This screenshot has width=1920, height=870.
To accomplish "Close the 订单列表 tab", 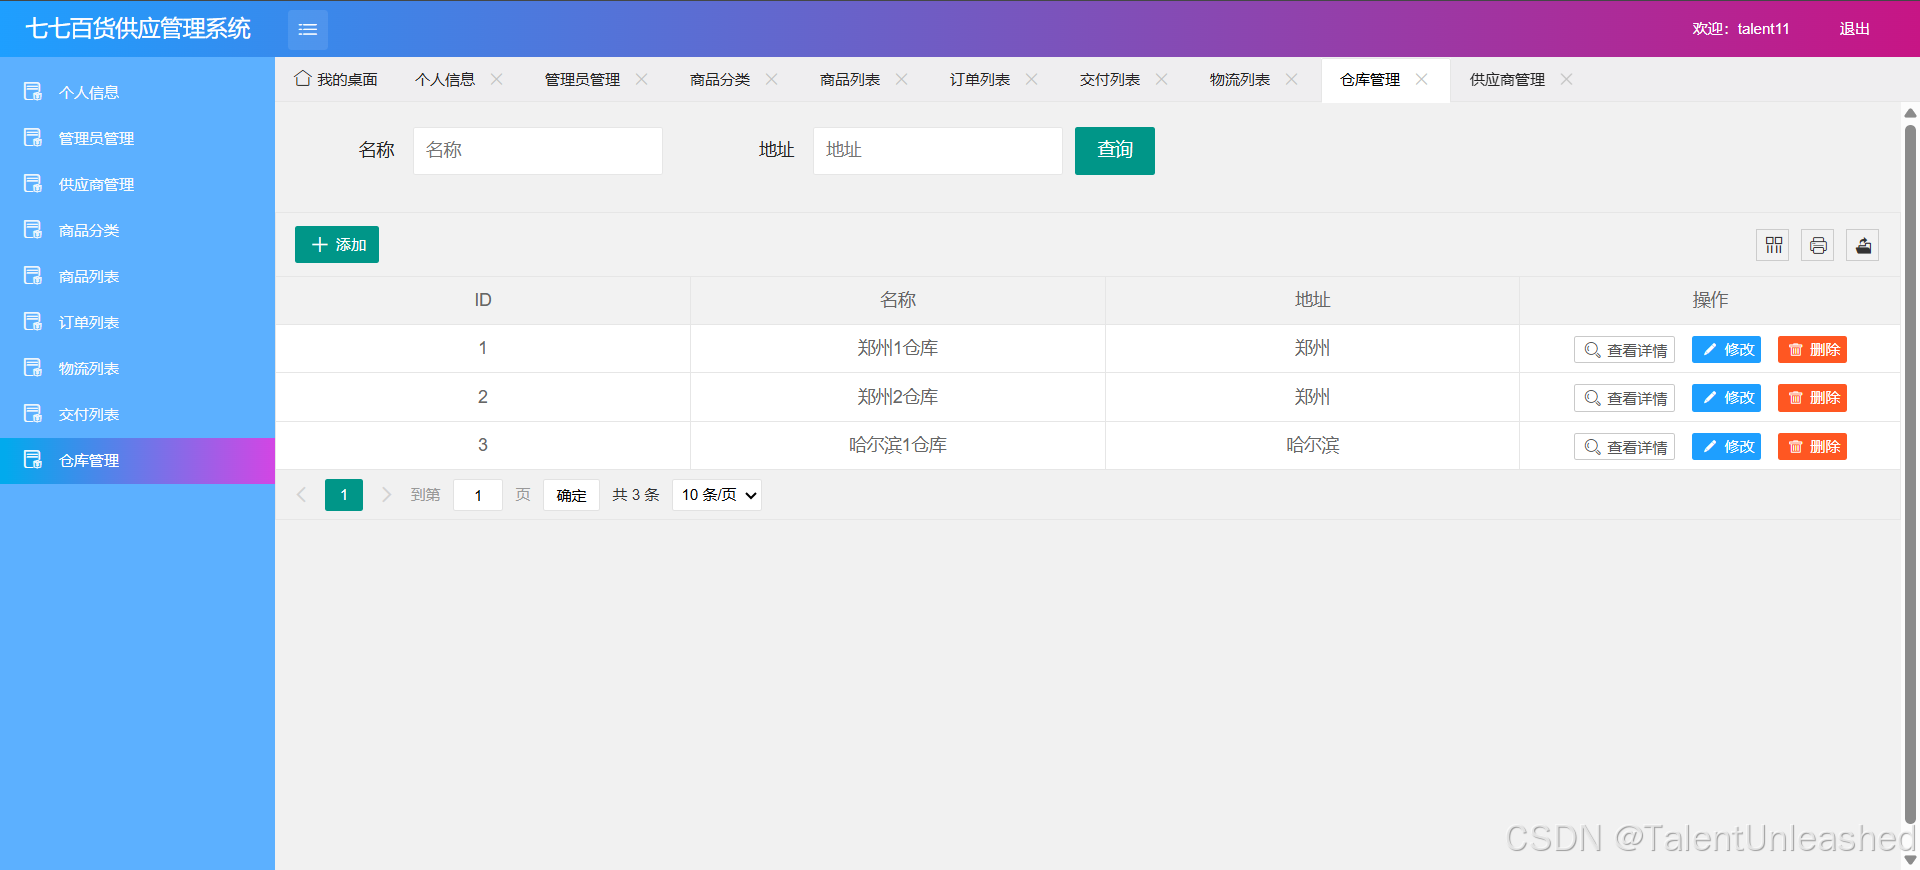I will (1032, 79).
